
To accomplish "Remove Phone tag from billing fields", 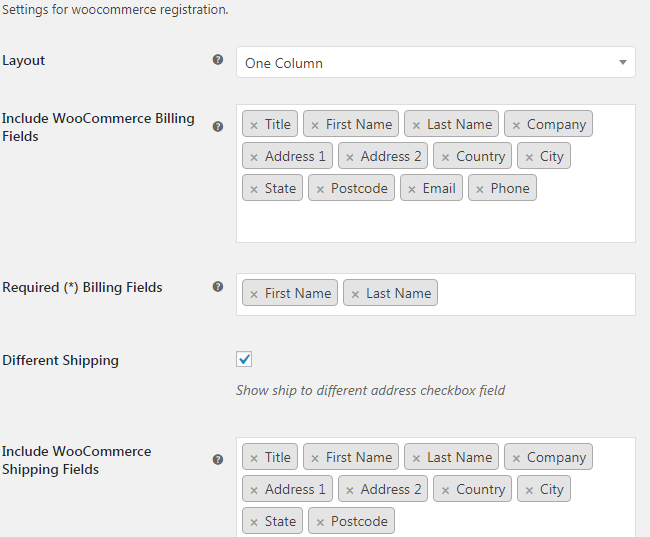I will pyautogui.click(x=480, y=189).
